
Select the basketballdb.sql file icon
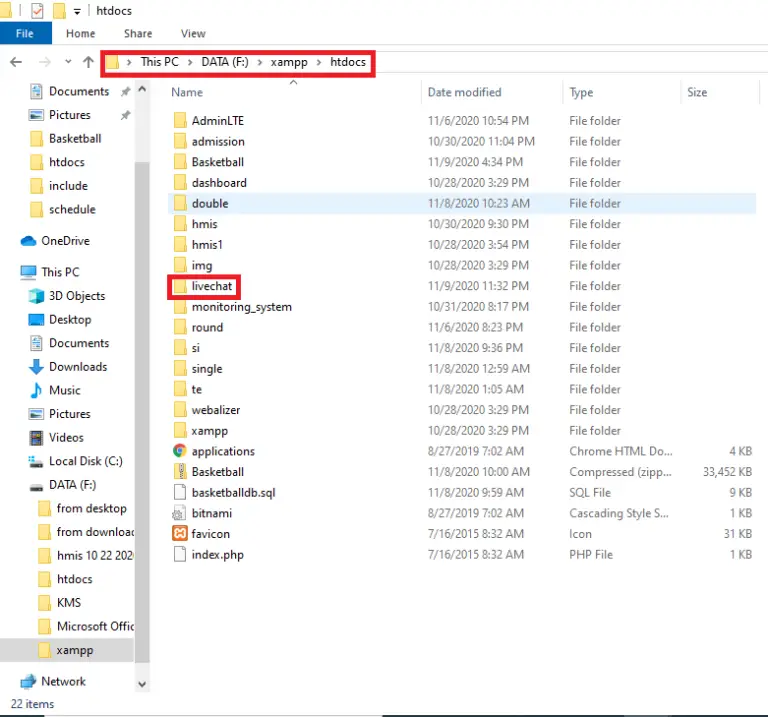click(180, 492)
